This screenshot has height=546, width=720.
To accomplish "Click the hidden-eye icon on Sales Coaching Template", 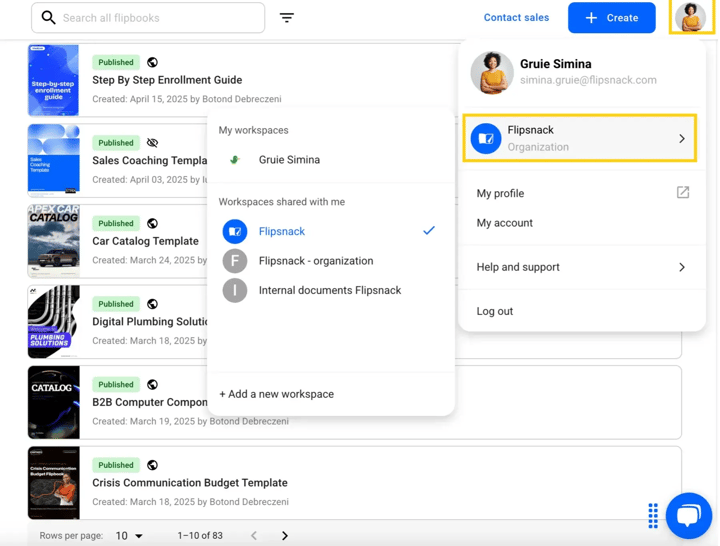I will (152, 143).
